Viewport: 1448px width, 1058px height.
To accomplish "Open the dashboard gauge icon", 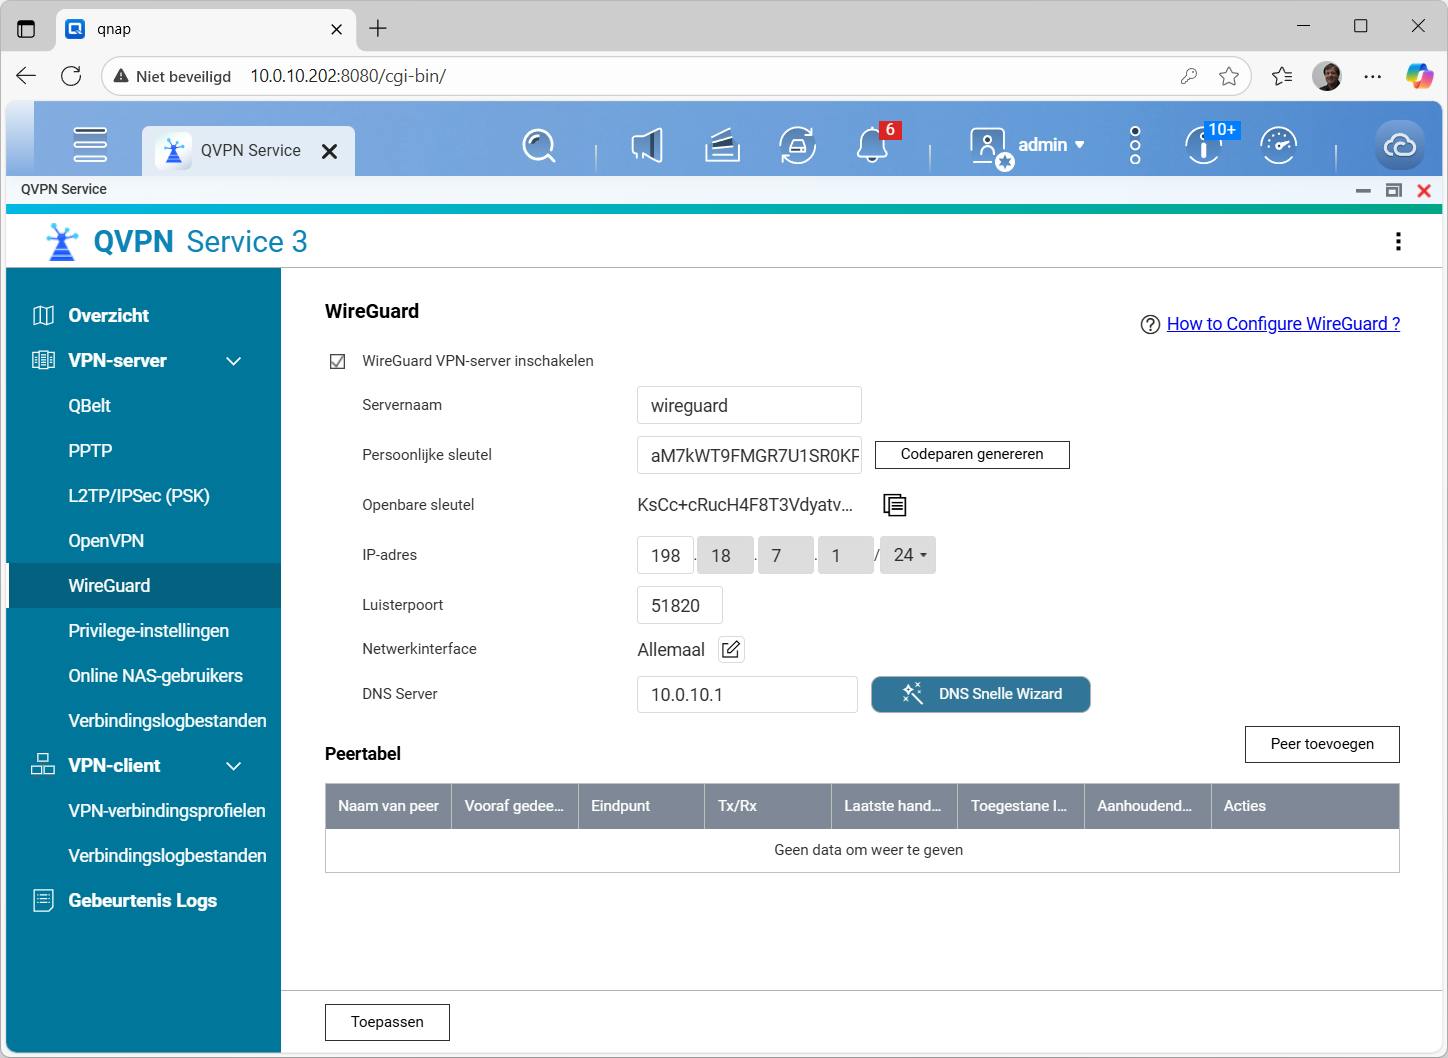I will coord(1278,146).
